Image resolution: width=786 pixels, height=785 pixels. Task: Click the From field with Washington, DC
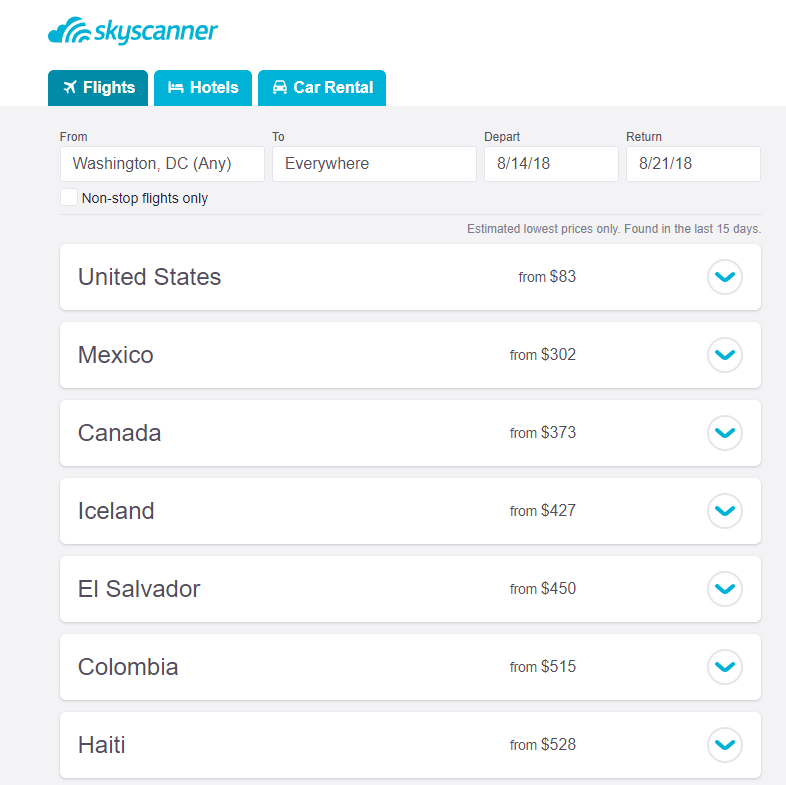[x=162, y=164]
